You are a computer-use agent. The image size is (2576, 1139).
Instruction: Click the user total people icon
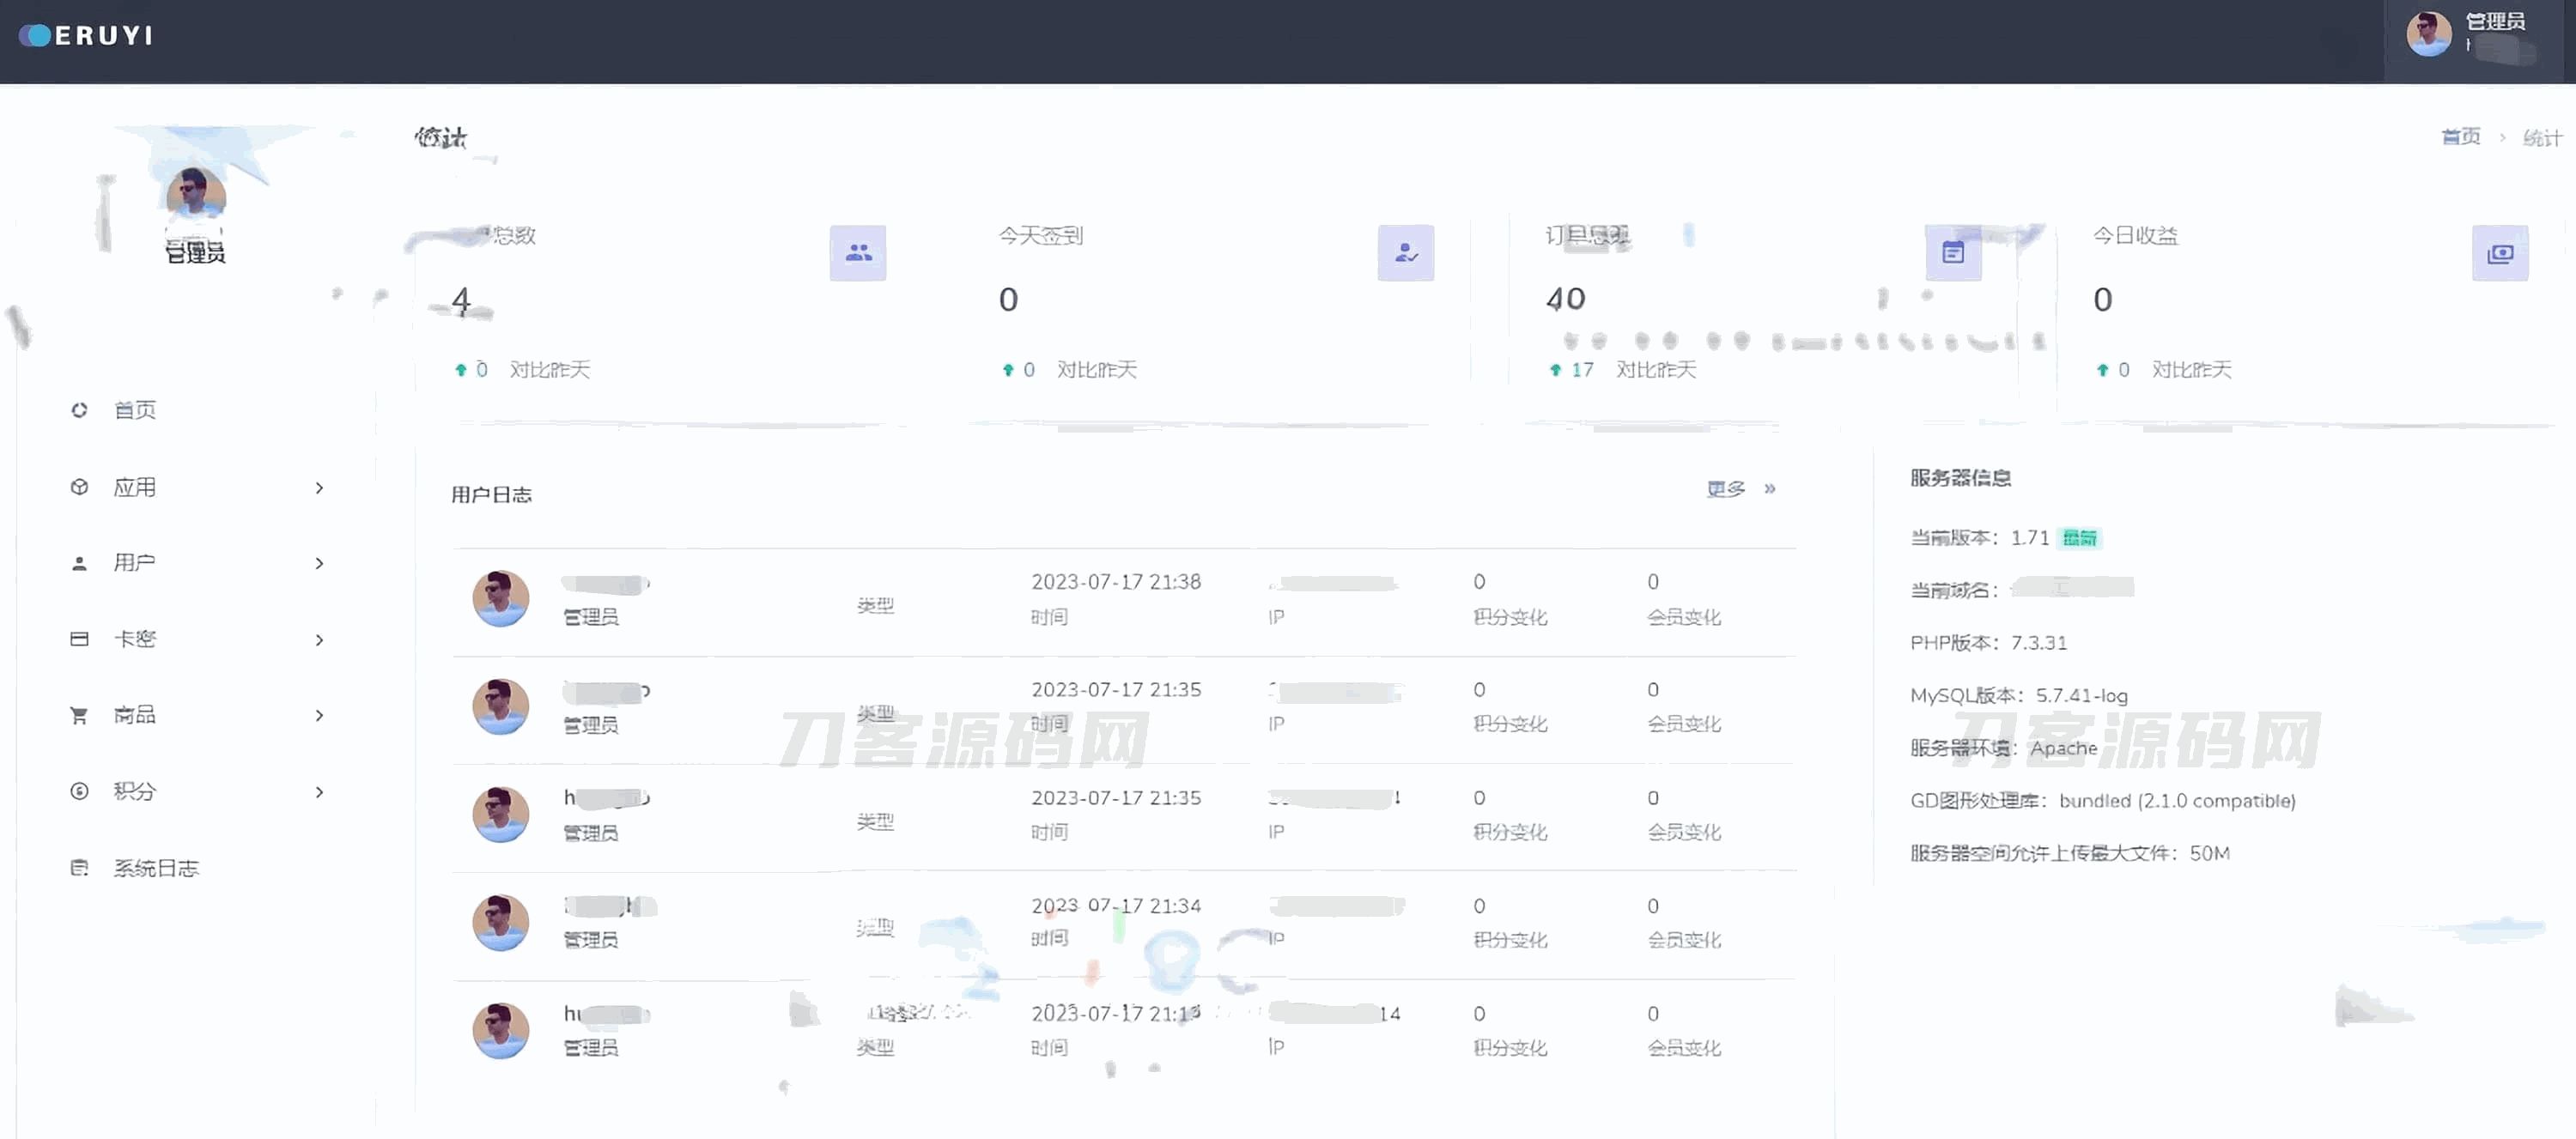pyautogui.click(x=857, y=253)
